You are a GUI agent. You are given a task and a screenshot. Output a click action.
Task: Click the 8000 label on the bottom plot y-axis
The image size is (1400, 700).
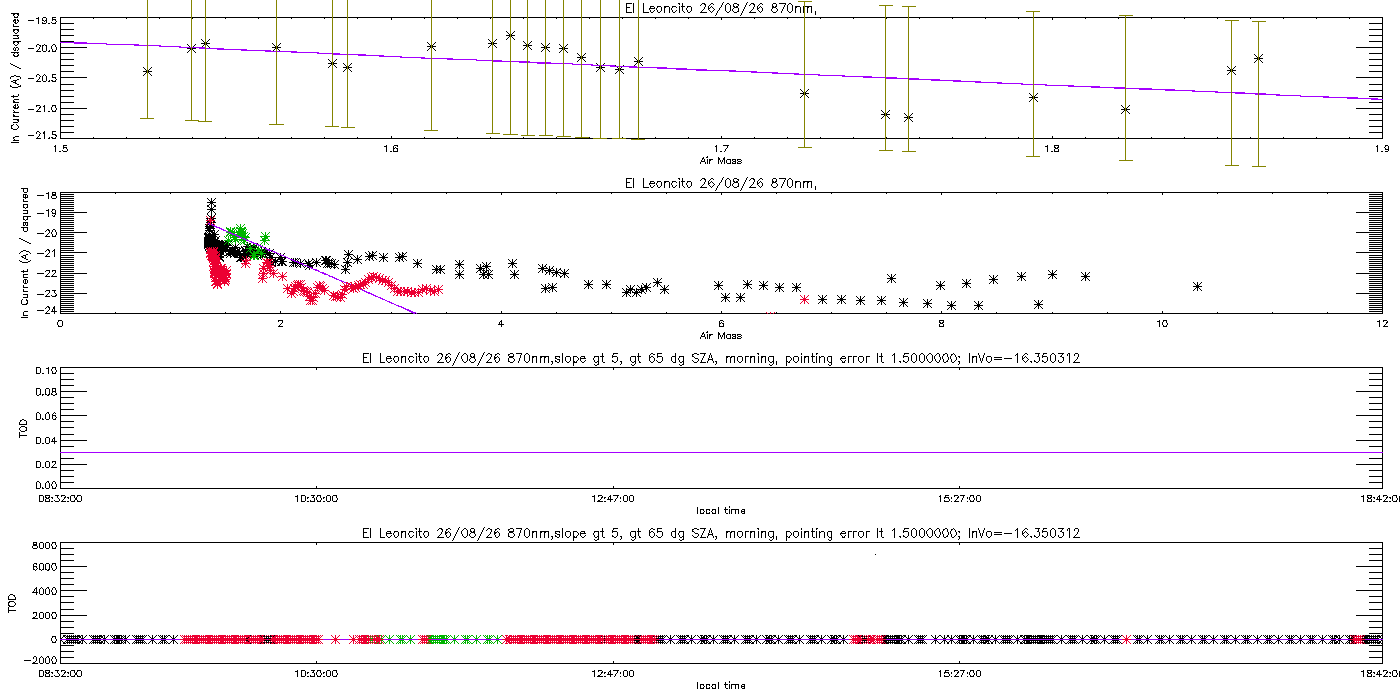click(x=42, y=546)
